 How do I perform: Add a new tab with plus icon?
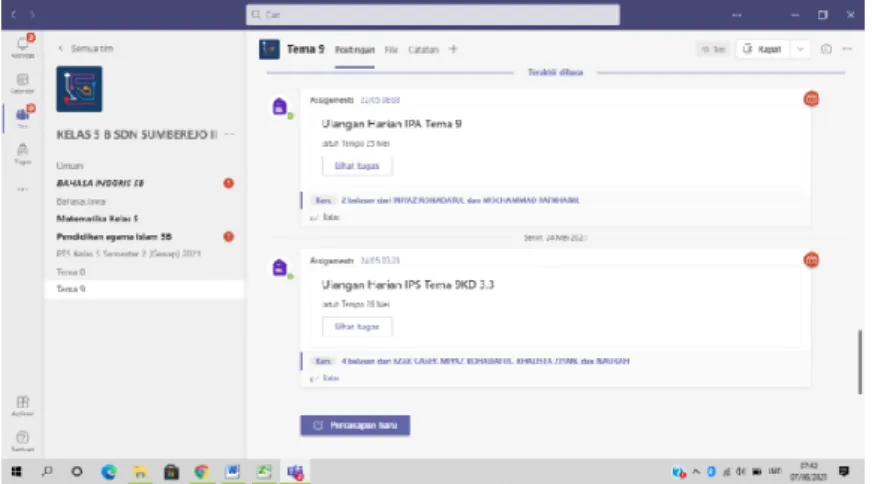pyautogui.click(x=453, y=49)
